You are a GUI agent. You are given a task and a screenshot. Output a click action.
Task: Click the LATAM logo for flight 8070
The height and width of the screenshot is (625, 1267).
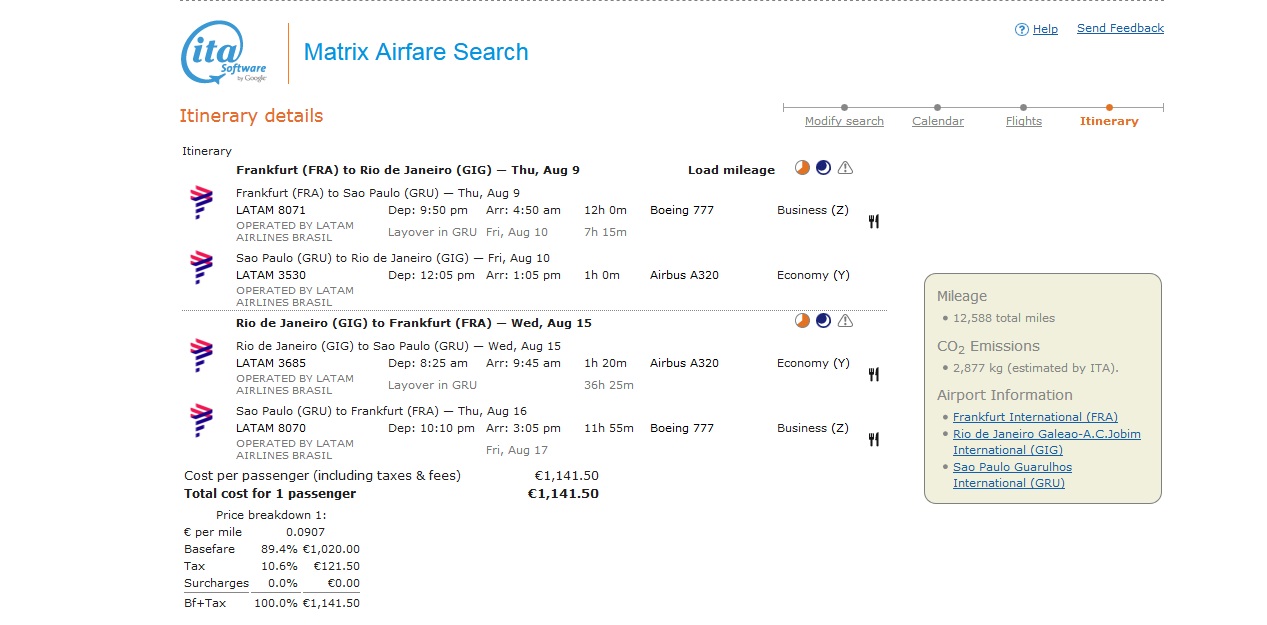coord(202,421)
